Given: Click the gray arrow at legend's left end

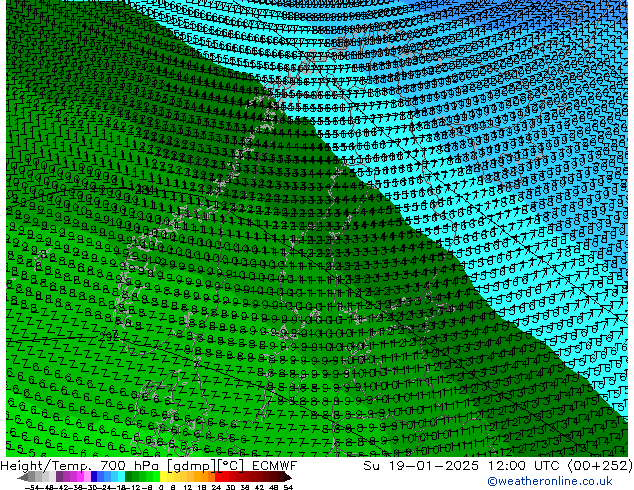Looking at the screenshot, I should [23, 477].
